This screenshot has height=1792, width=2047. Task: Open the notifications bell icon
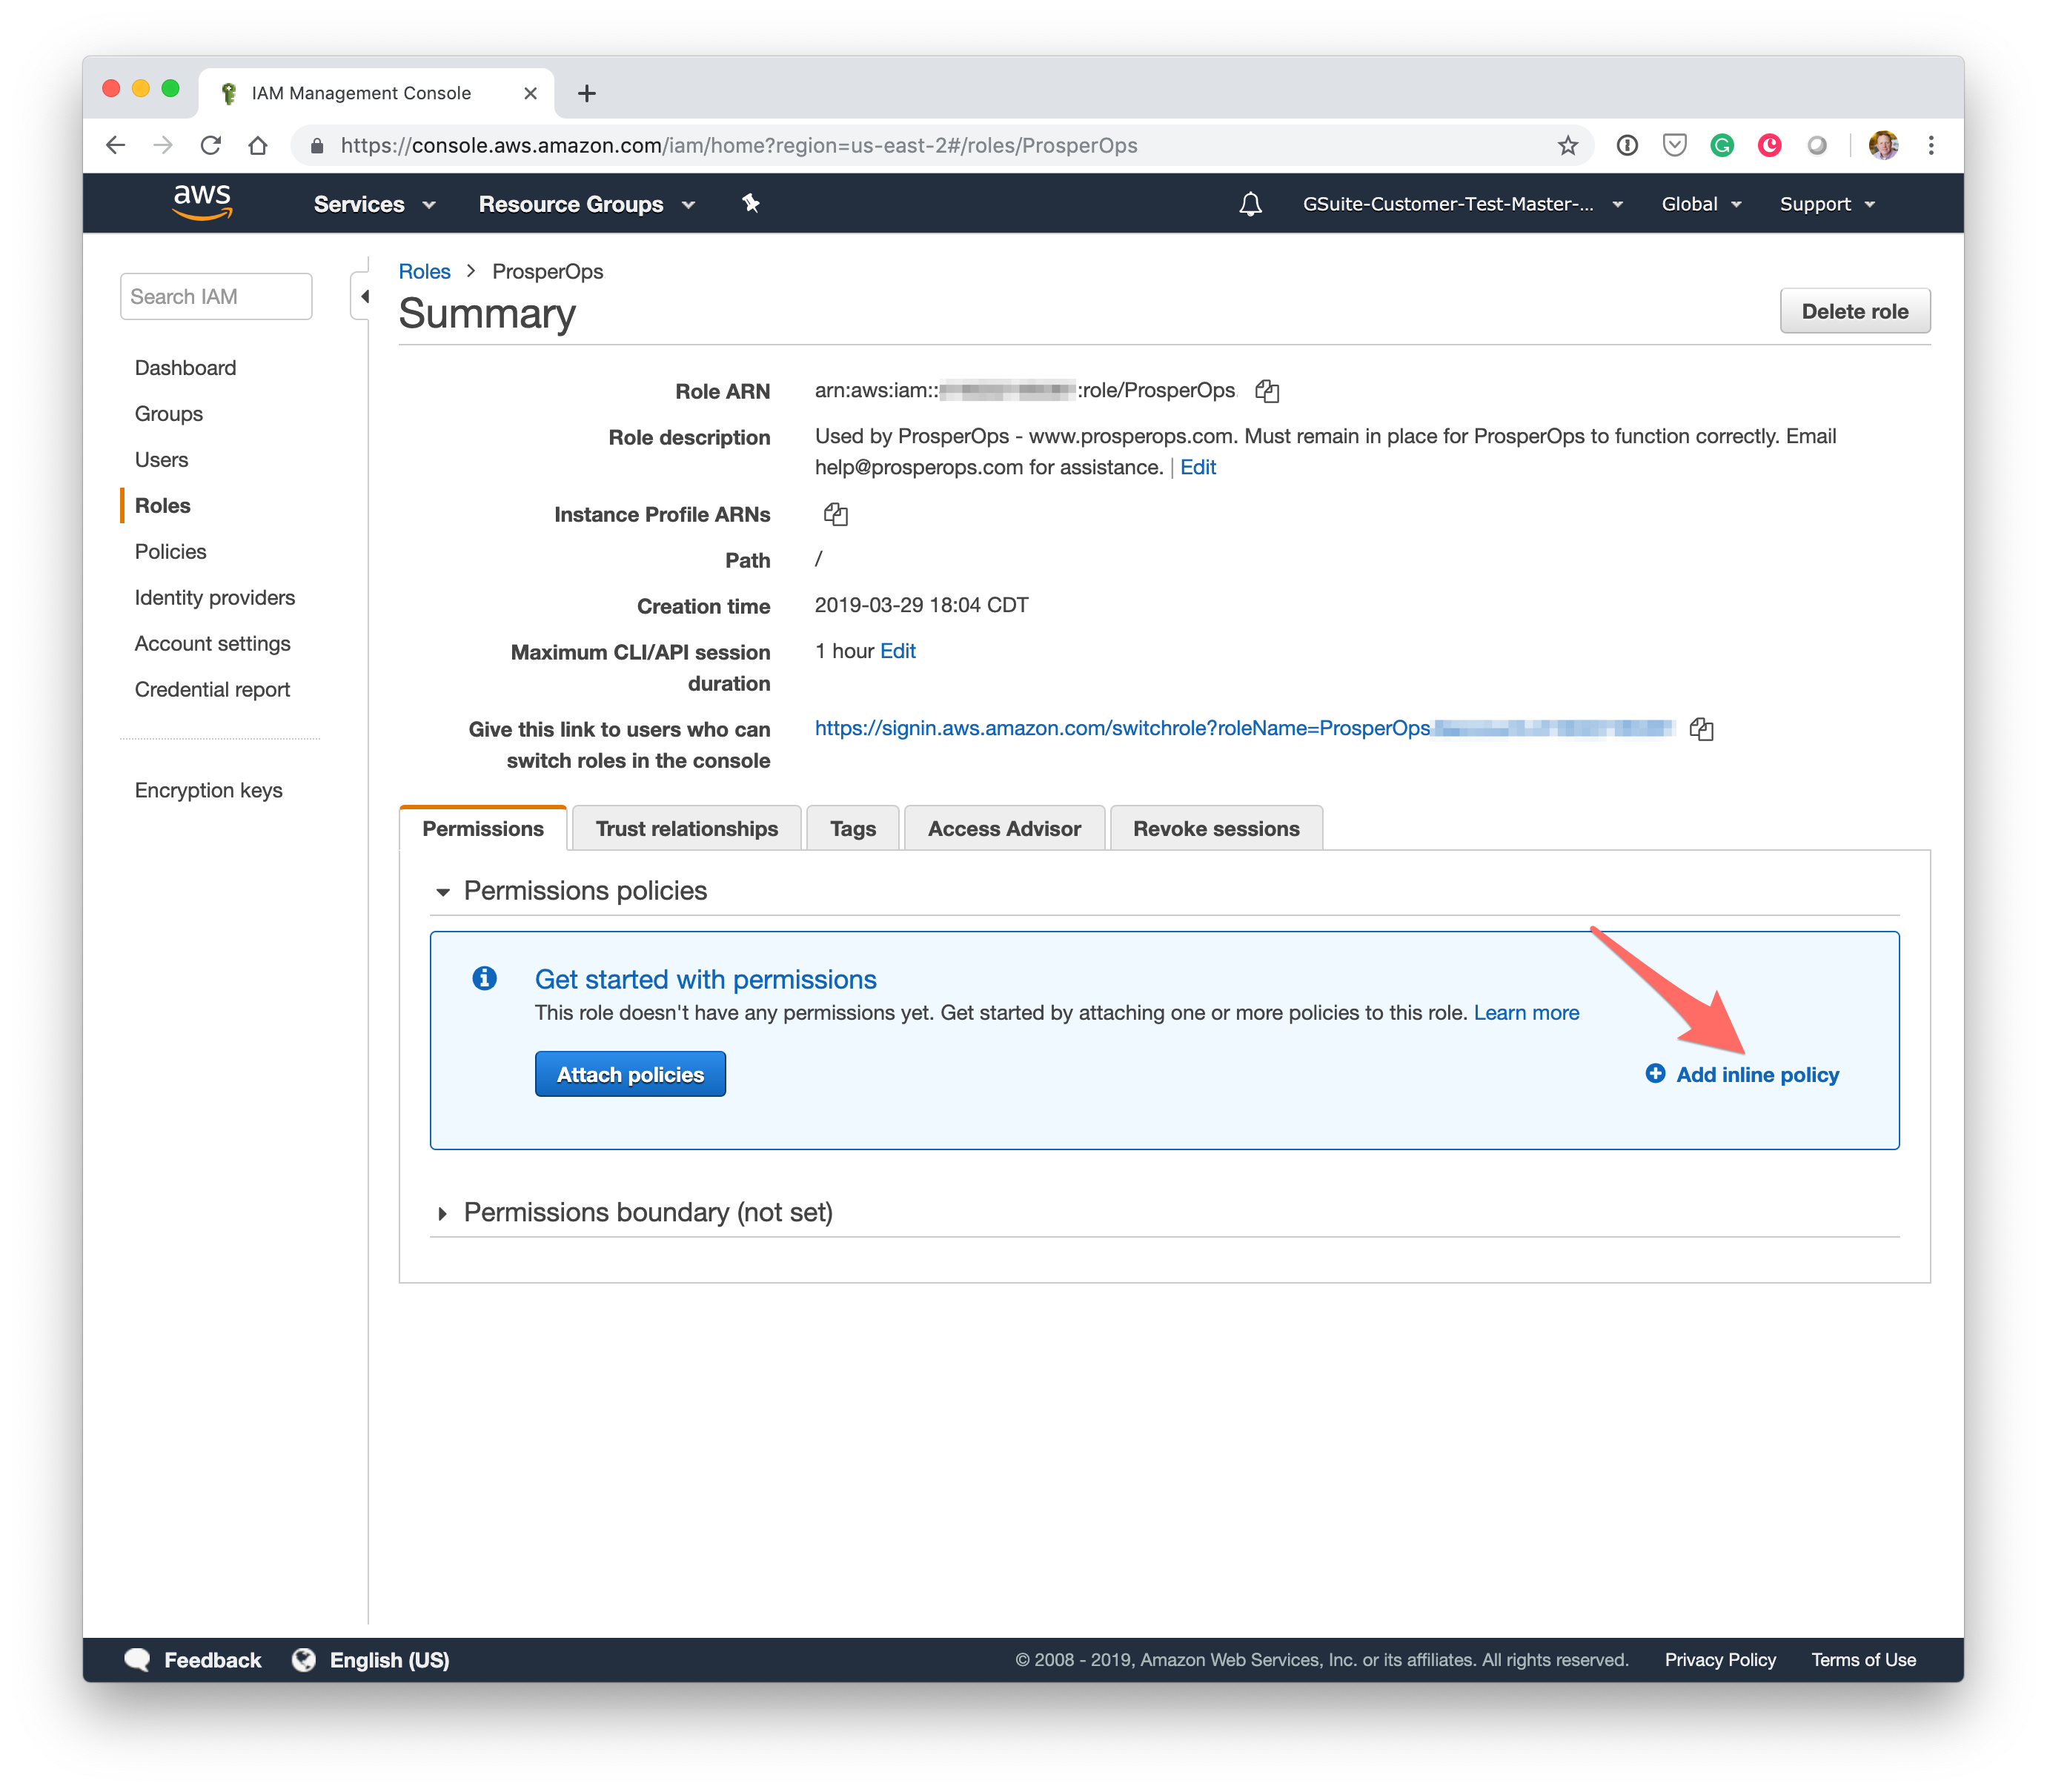pos(1249,204)
